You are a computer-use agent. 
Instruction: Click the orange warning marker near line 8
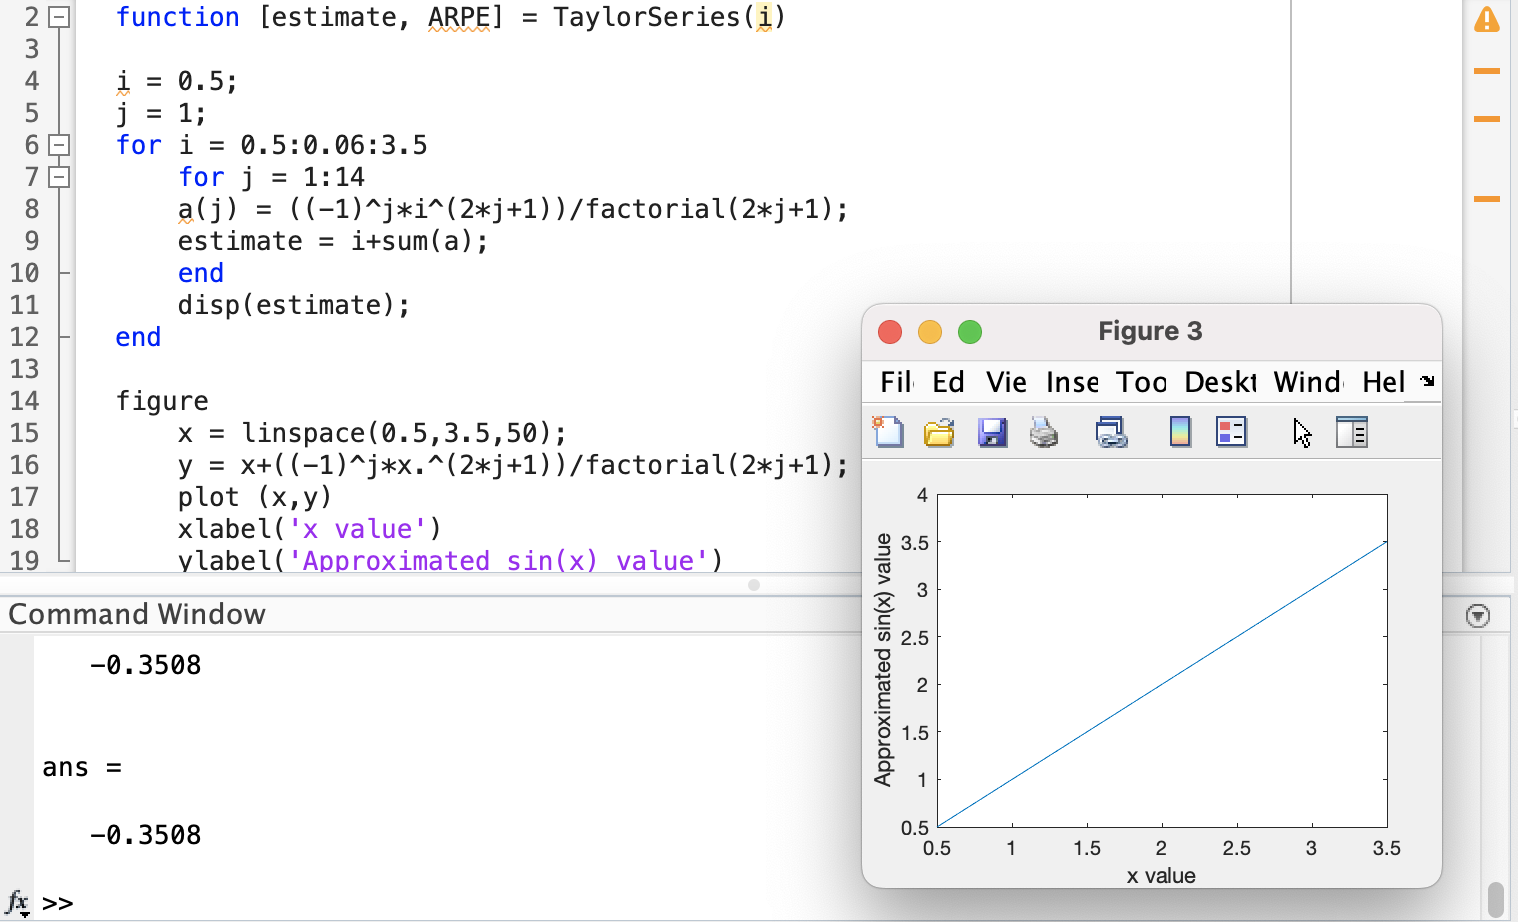coord(1489,200)
